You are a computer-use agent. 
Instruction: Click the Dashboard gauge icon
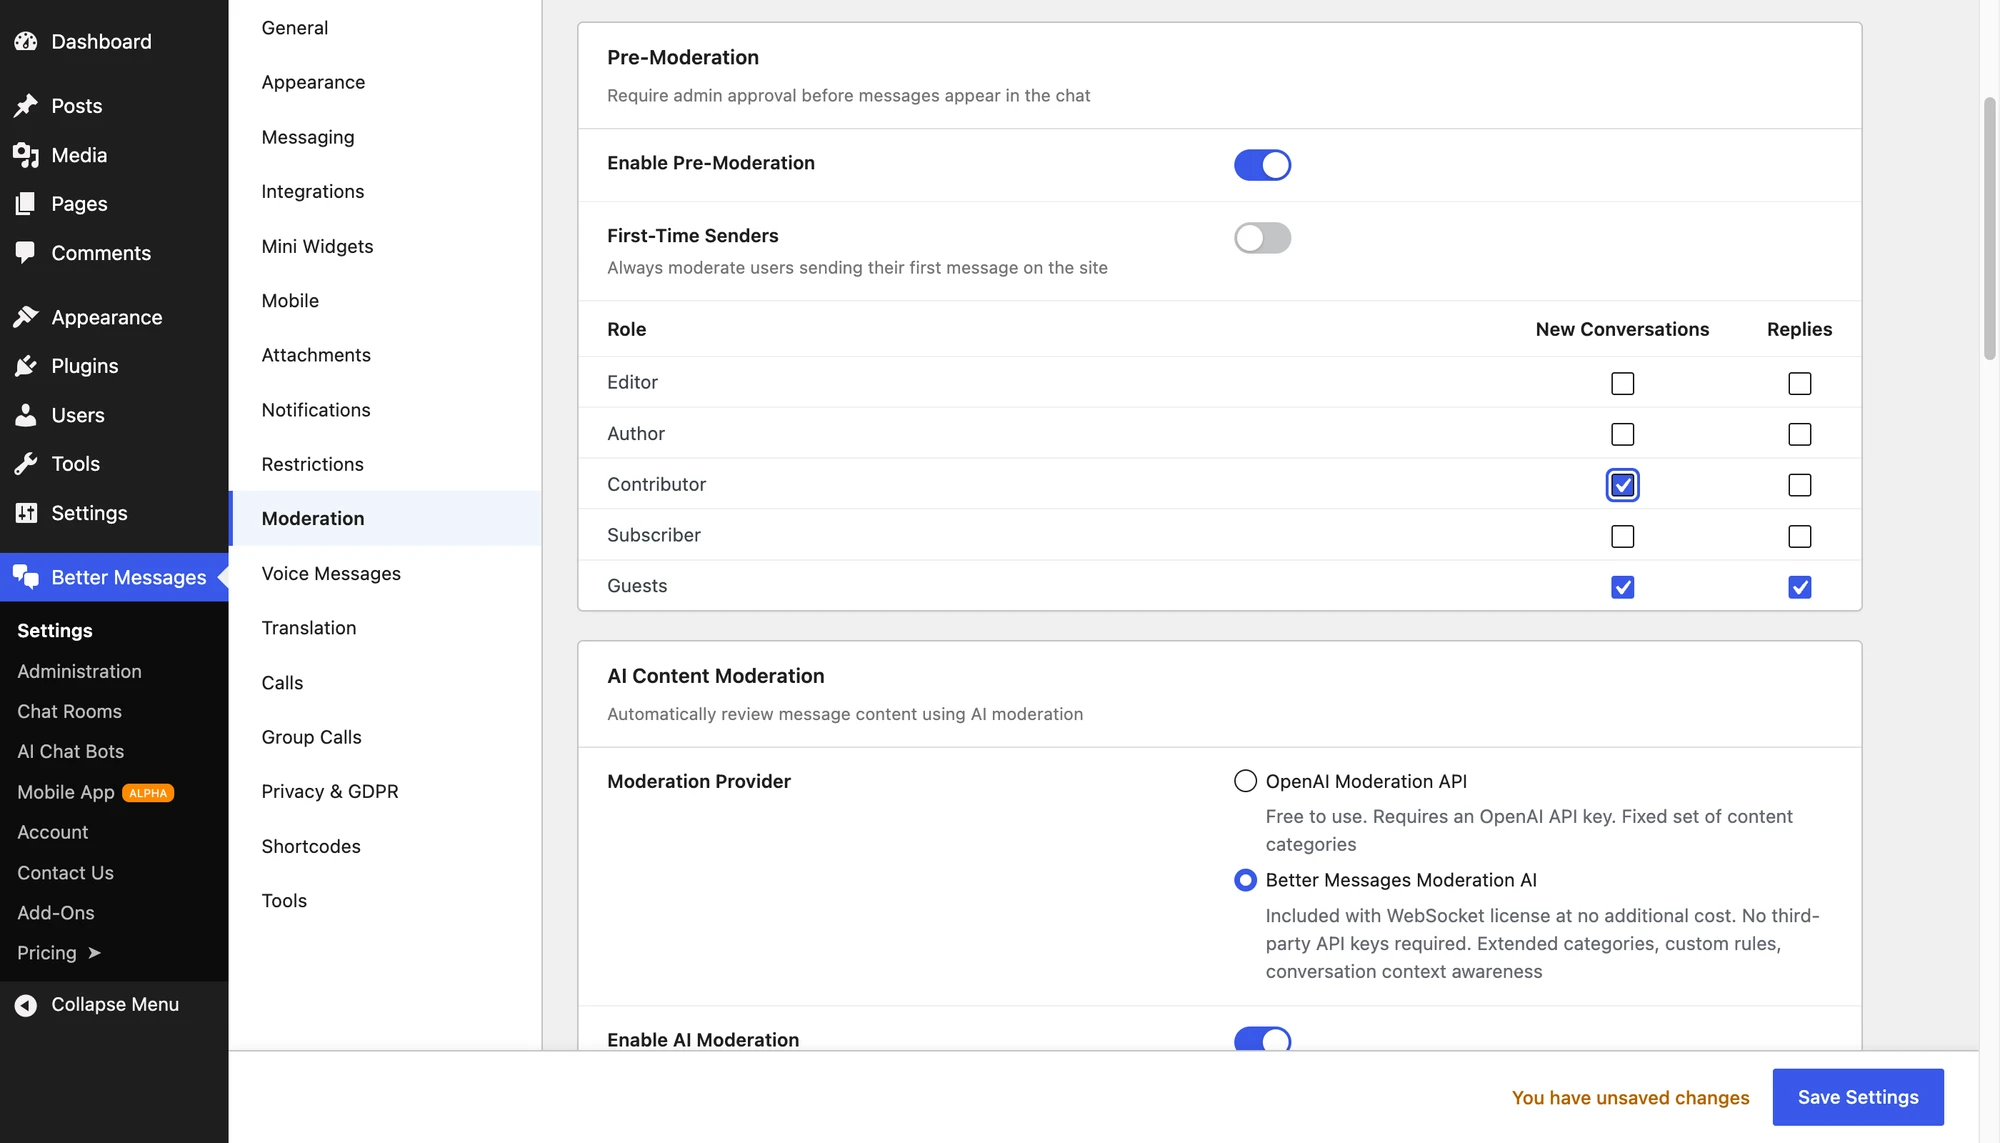26,41
